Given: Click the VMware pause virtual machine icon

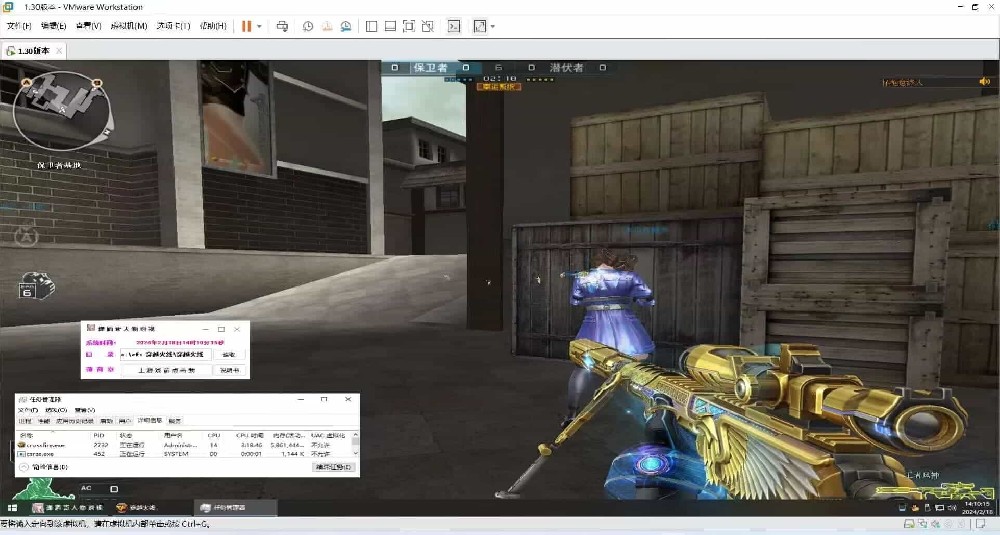Looking at the screenshot, I should point(246,26).
